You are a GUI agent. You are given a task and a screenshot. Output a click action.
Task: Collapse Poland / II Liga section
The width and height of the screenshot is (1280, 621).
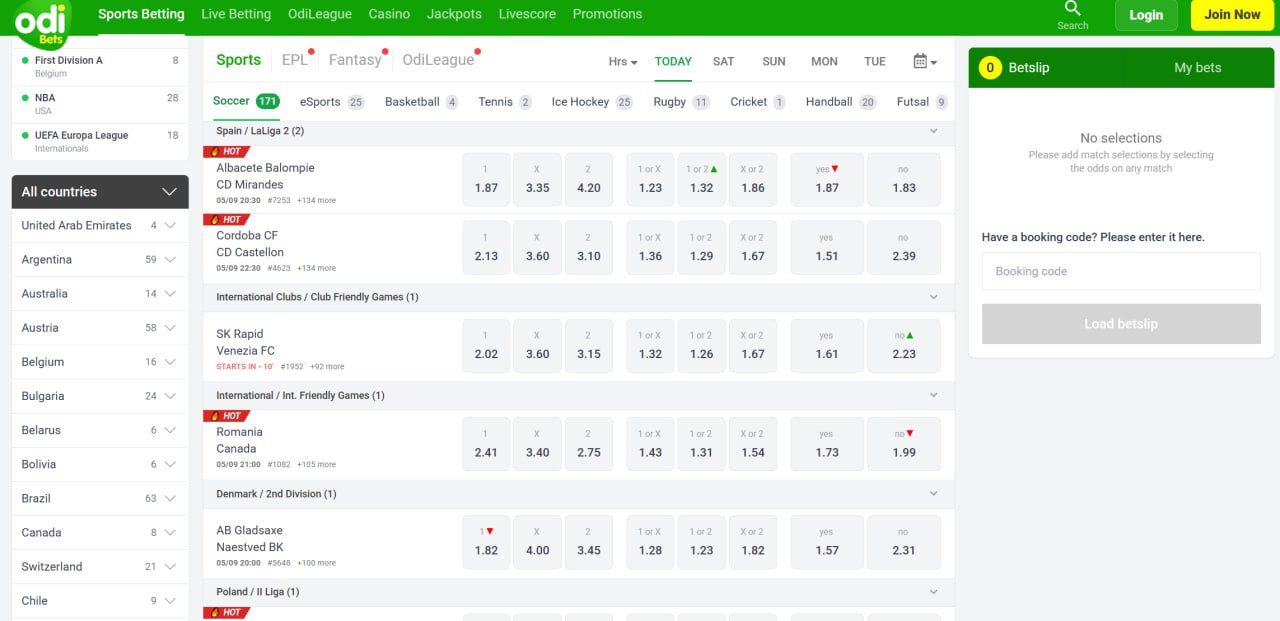coord(934,592)
